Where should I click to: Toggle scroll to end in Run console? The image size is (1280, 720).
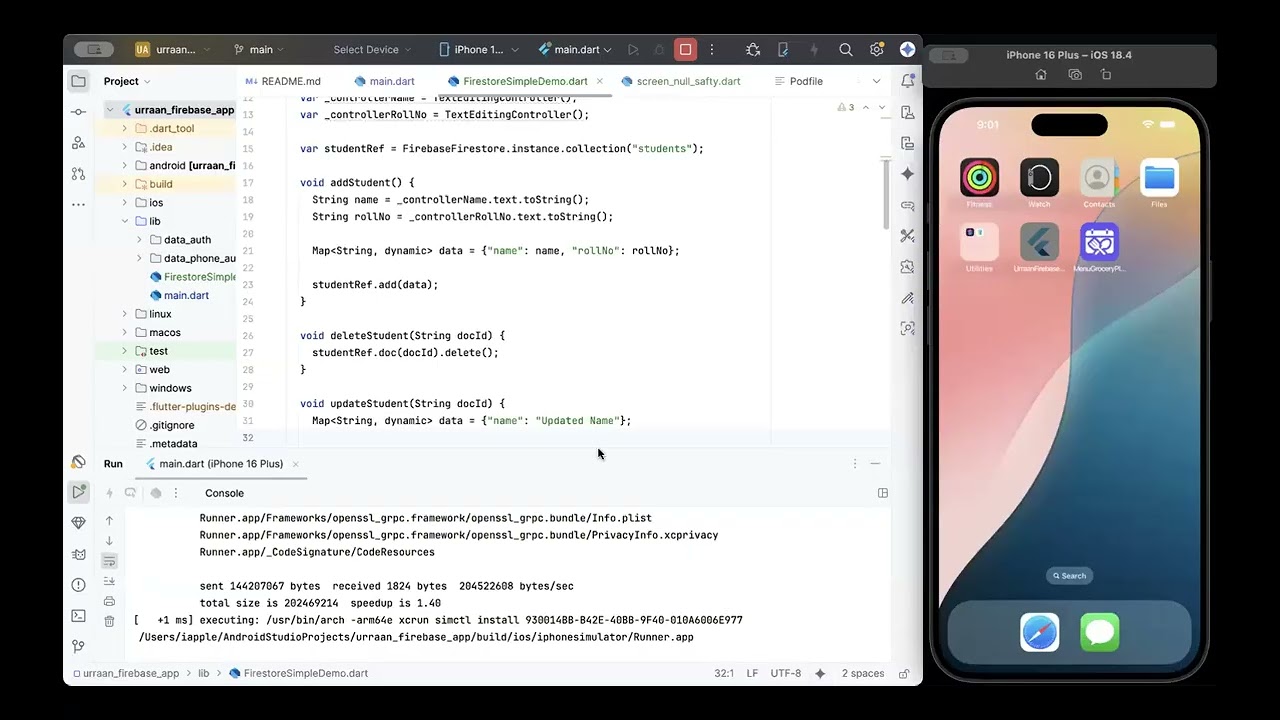pyautogui.click(x=109, y=581)
